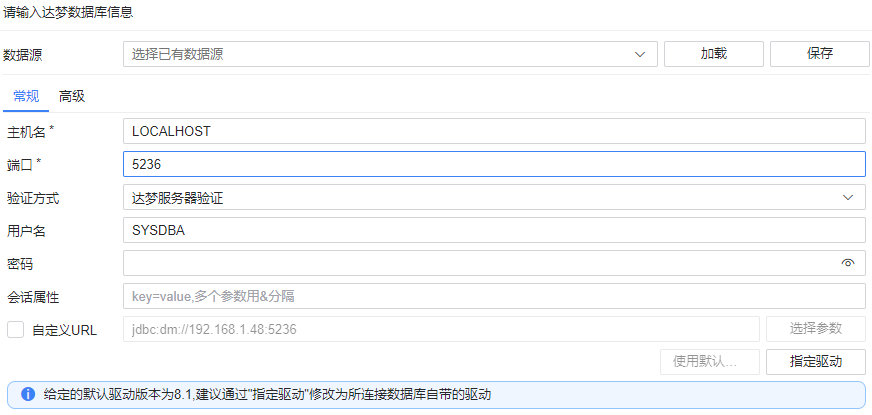
Task: Click the 会话属性 label
Action: pyautogui.click(x=32, y=297)
